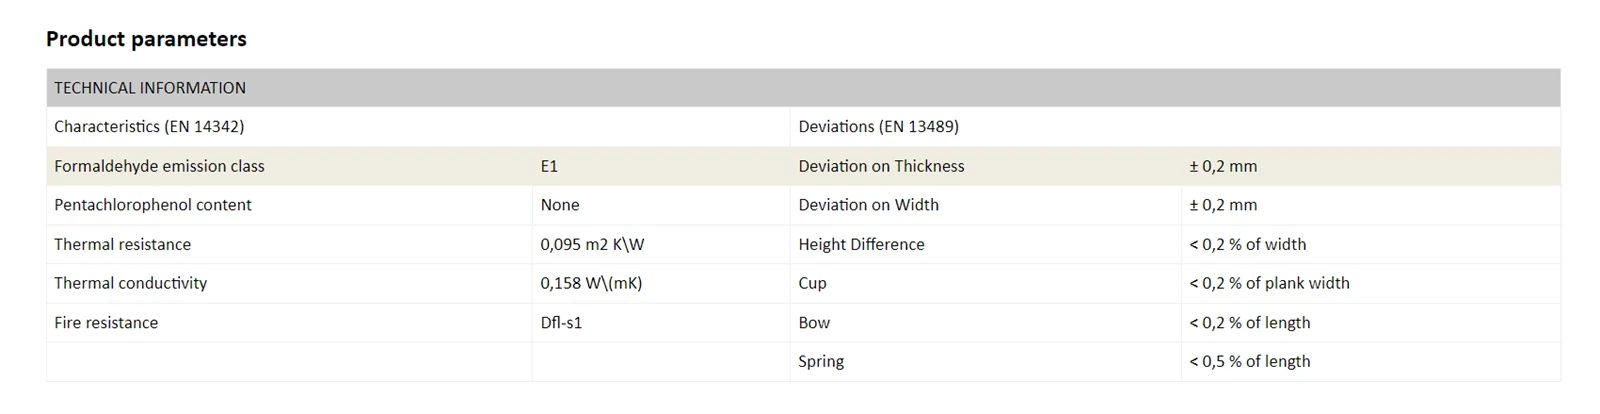Select the Bow row label
Viewport: 1600px width, 414px height.
(814, 323)
